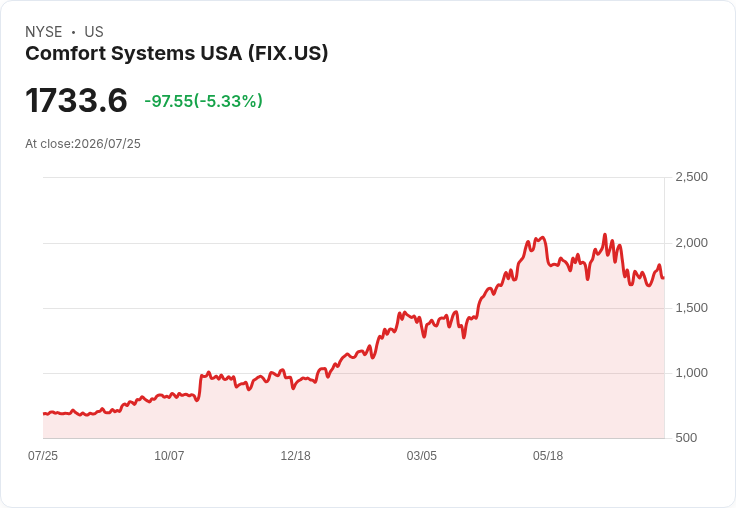Click the price line's starting point at 07/25
Image resolution: width=736 pixels, height=508 pixels.
coord(44,414)
